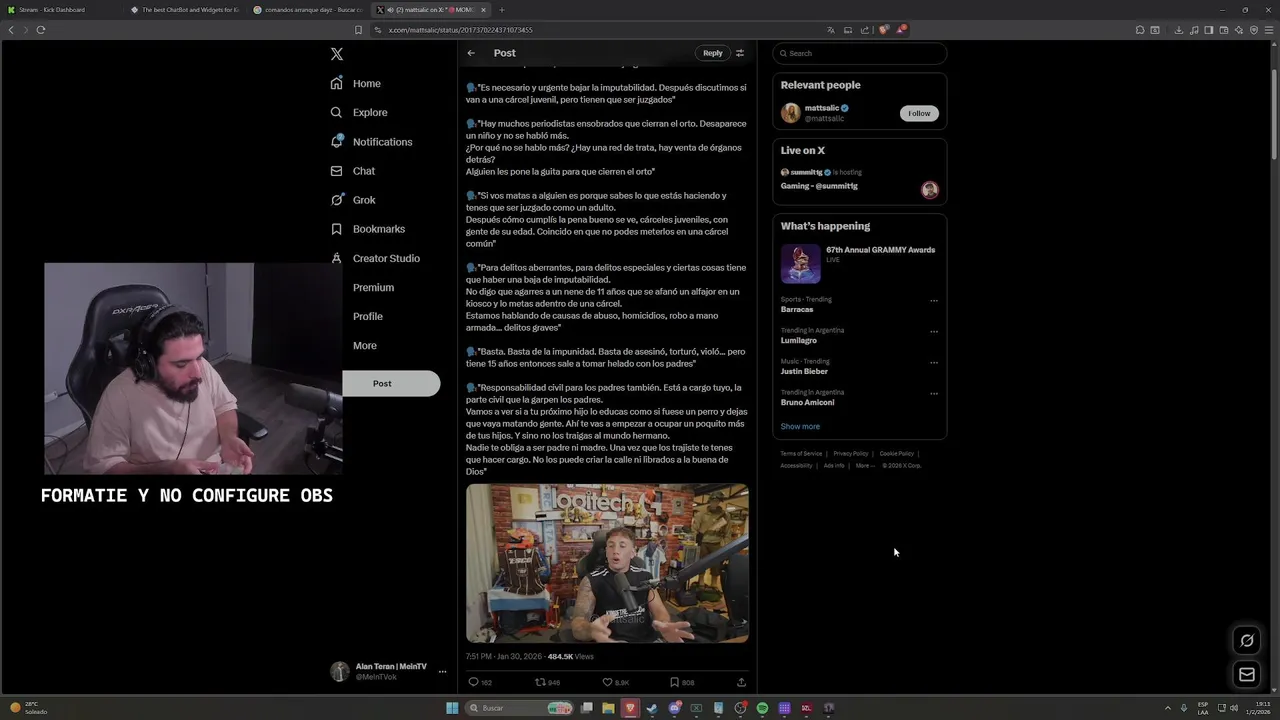Bookmark the post with bookmark icon
This screenshot has height=720, width=1280.
(x=675, y=682)
